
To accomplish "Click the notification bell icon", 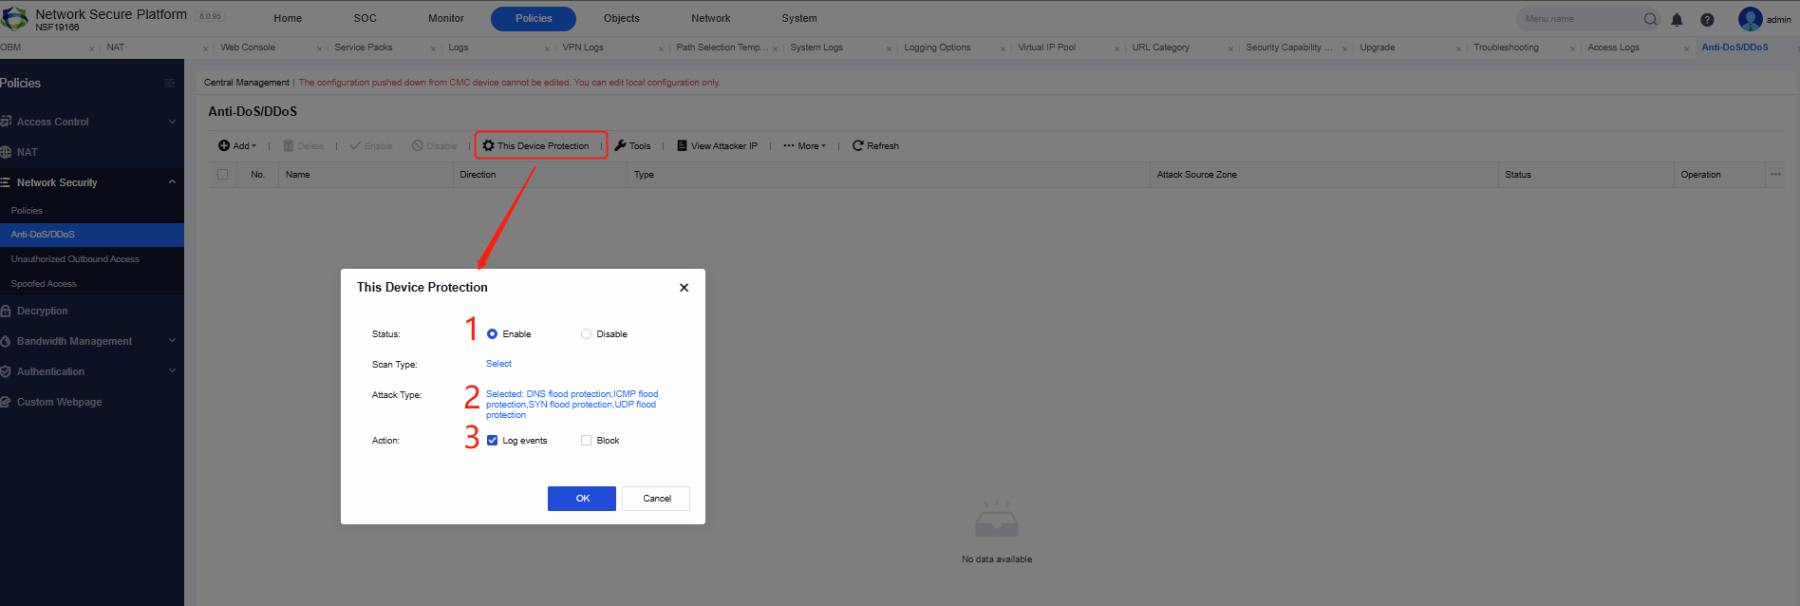I will (x=1677, y=19).
